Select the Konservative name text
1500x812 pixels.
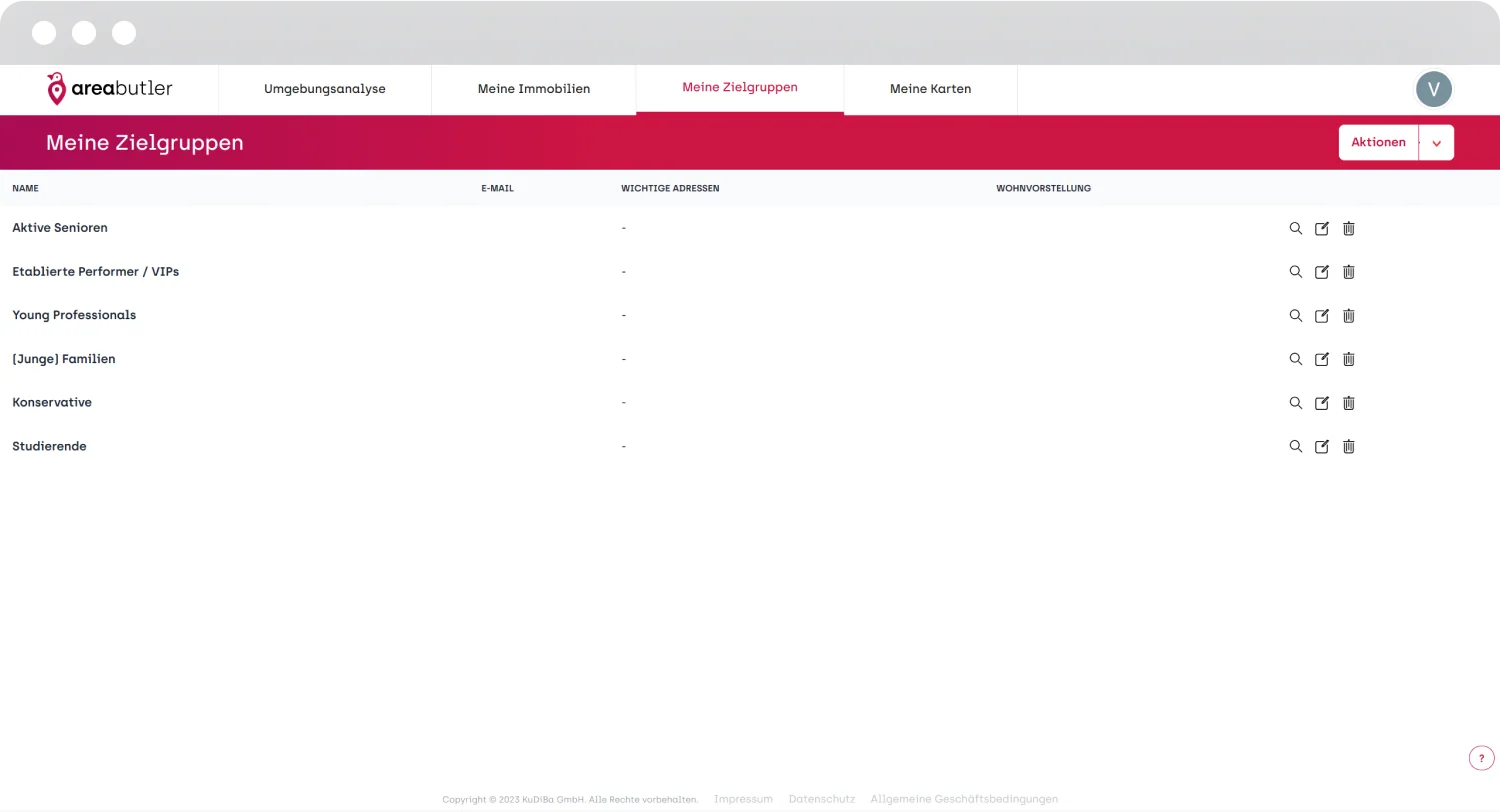pos(52,403)
